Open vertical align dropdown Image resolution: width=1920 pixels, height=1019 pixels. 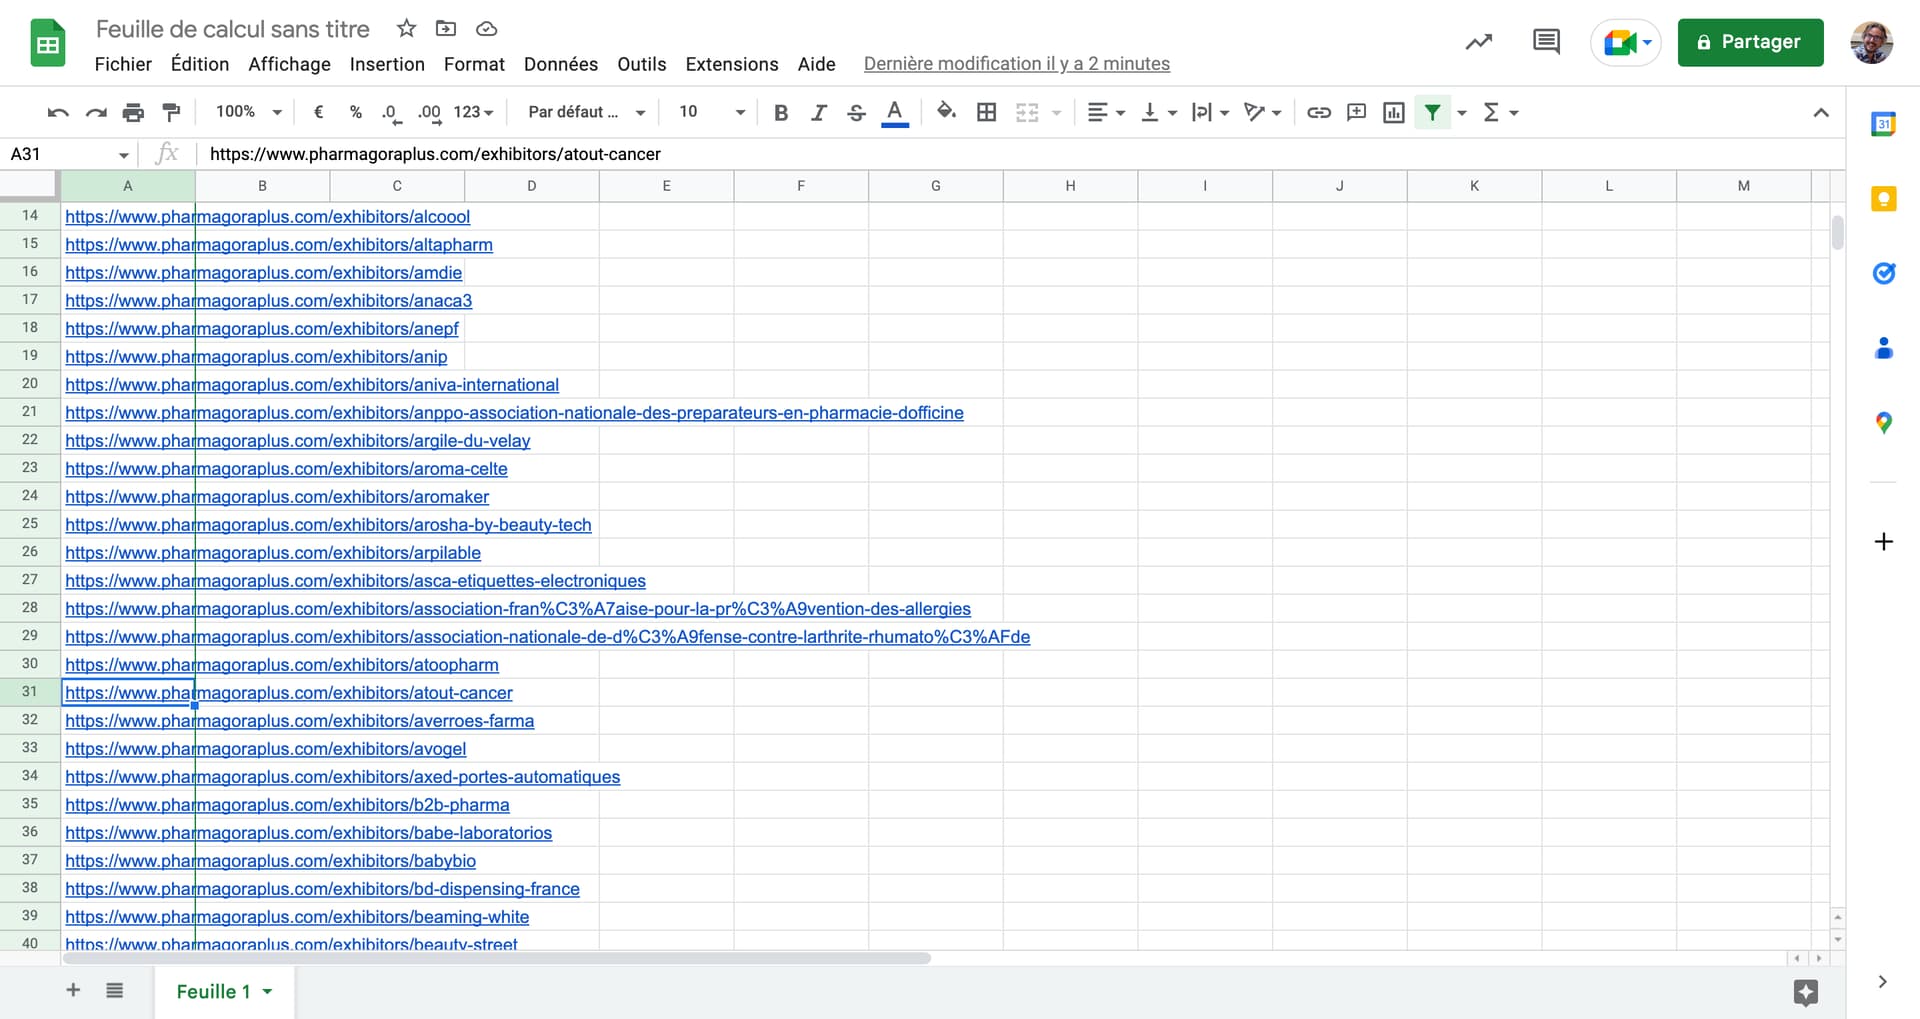coord(1159,113)
